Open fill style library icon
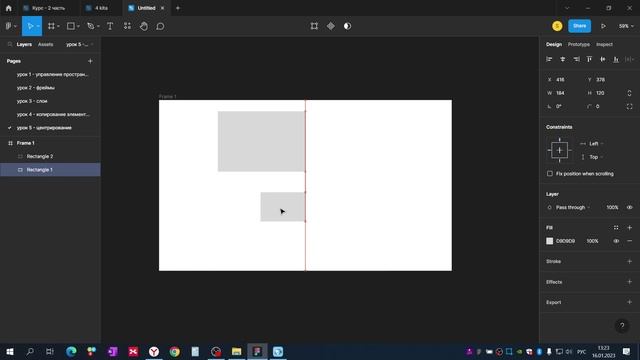This screenshot has height=360, width=640. [616, 228]
